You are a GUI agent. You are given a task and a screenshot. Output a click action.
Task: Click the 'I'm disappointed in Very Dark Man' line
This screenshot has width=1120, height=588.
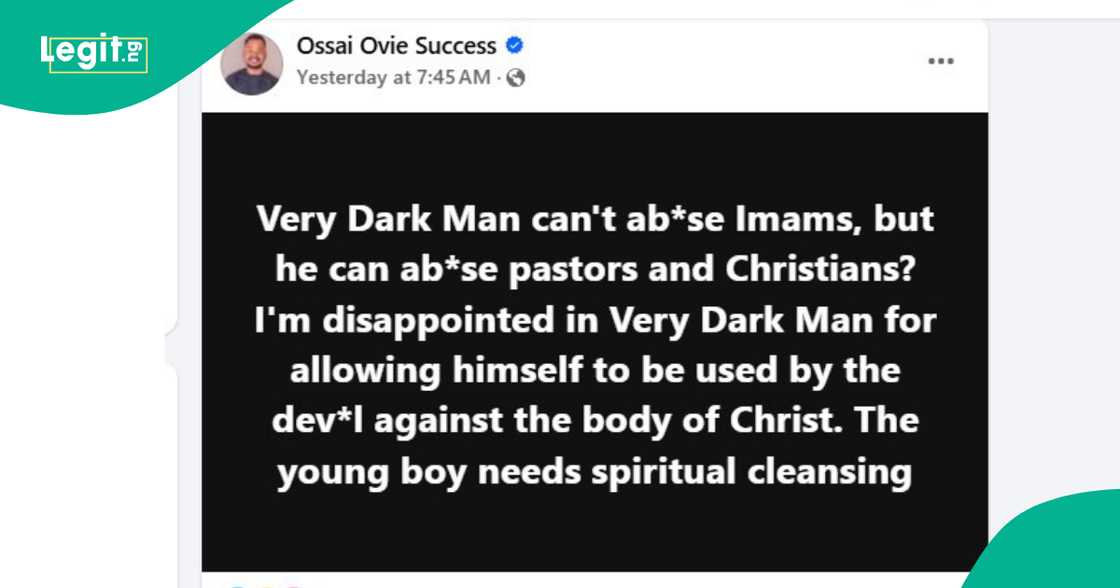[594, 321]
